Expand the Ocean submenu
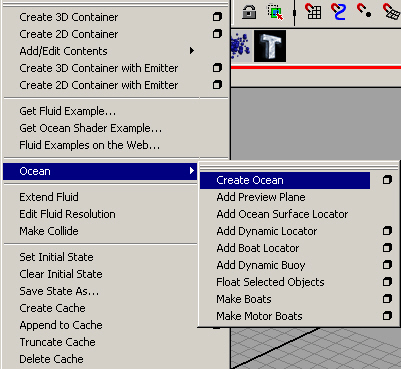 (x=100, y=171)
